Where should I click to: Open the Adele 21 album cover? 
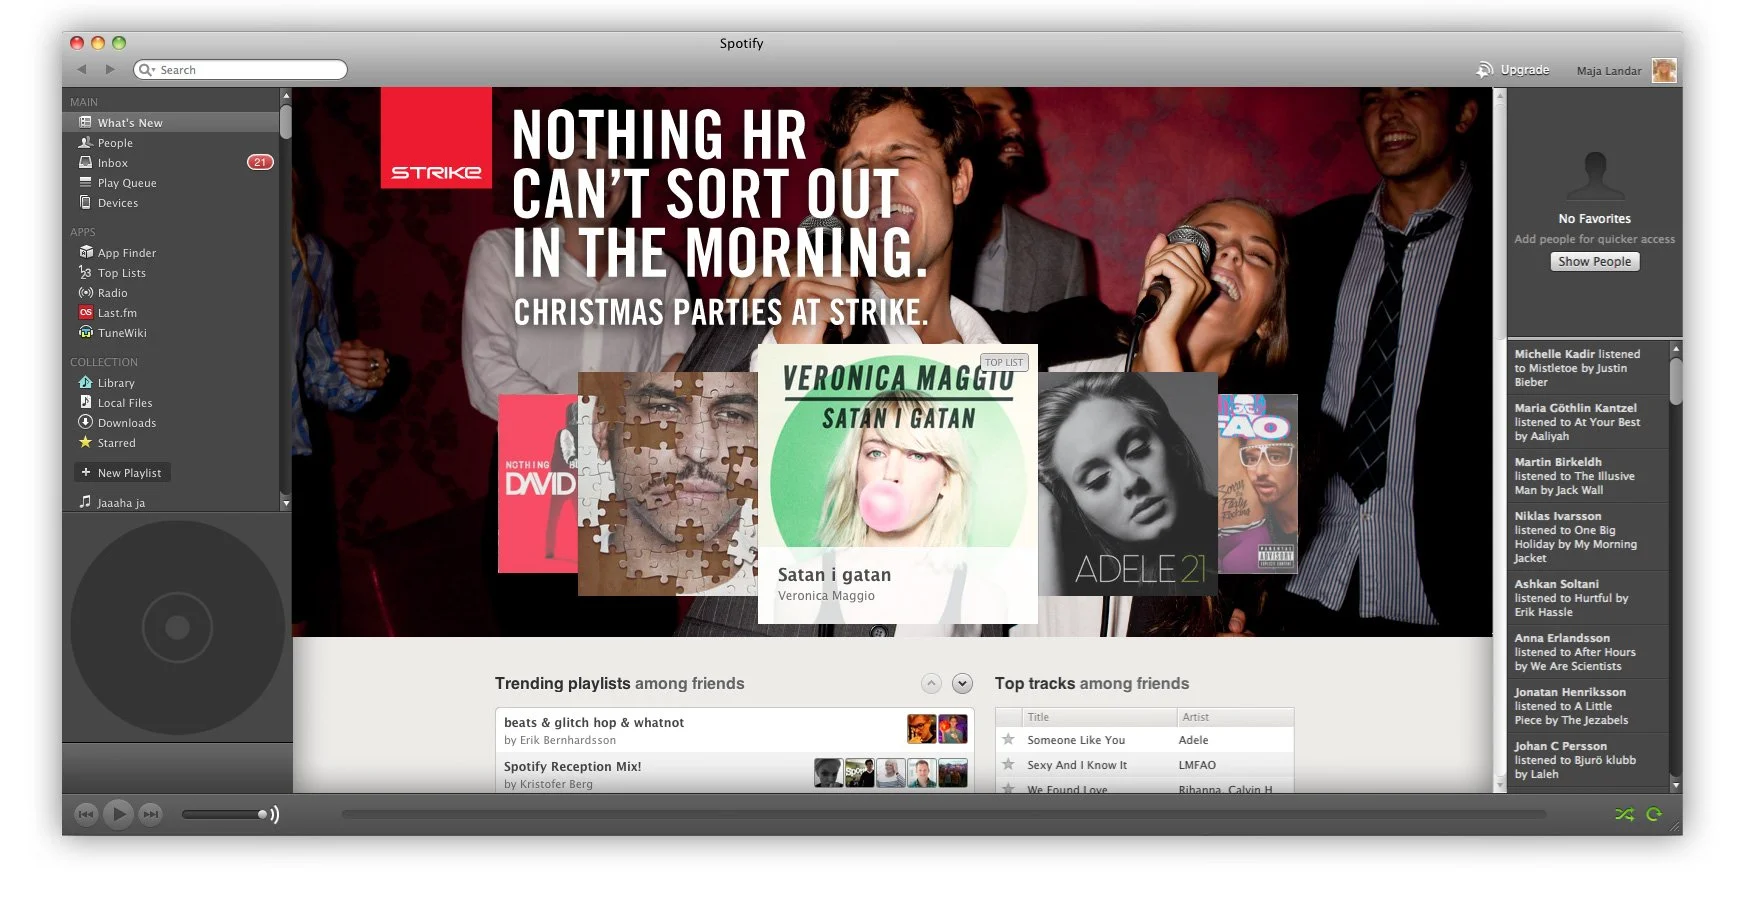point(1128,484)
